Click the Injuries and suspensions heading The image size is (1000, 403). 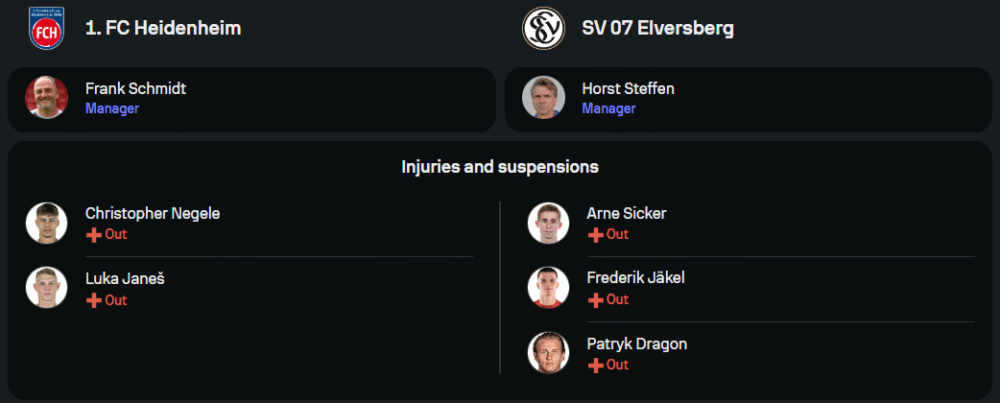[500, 166]
